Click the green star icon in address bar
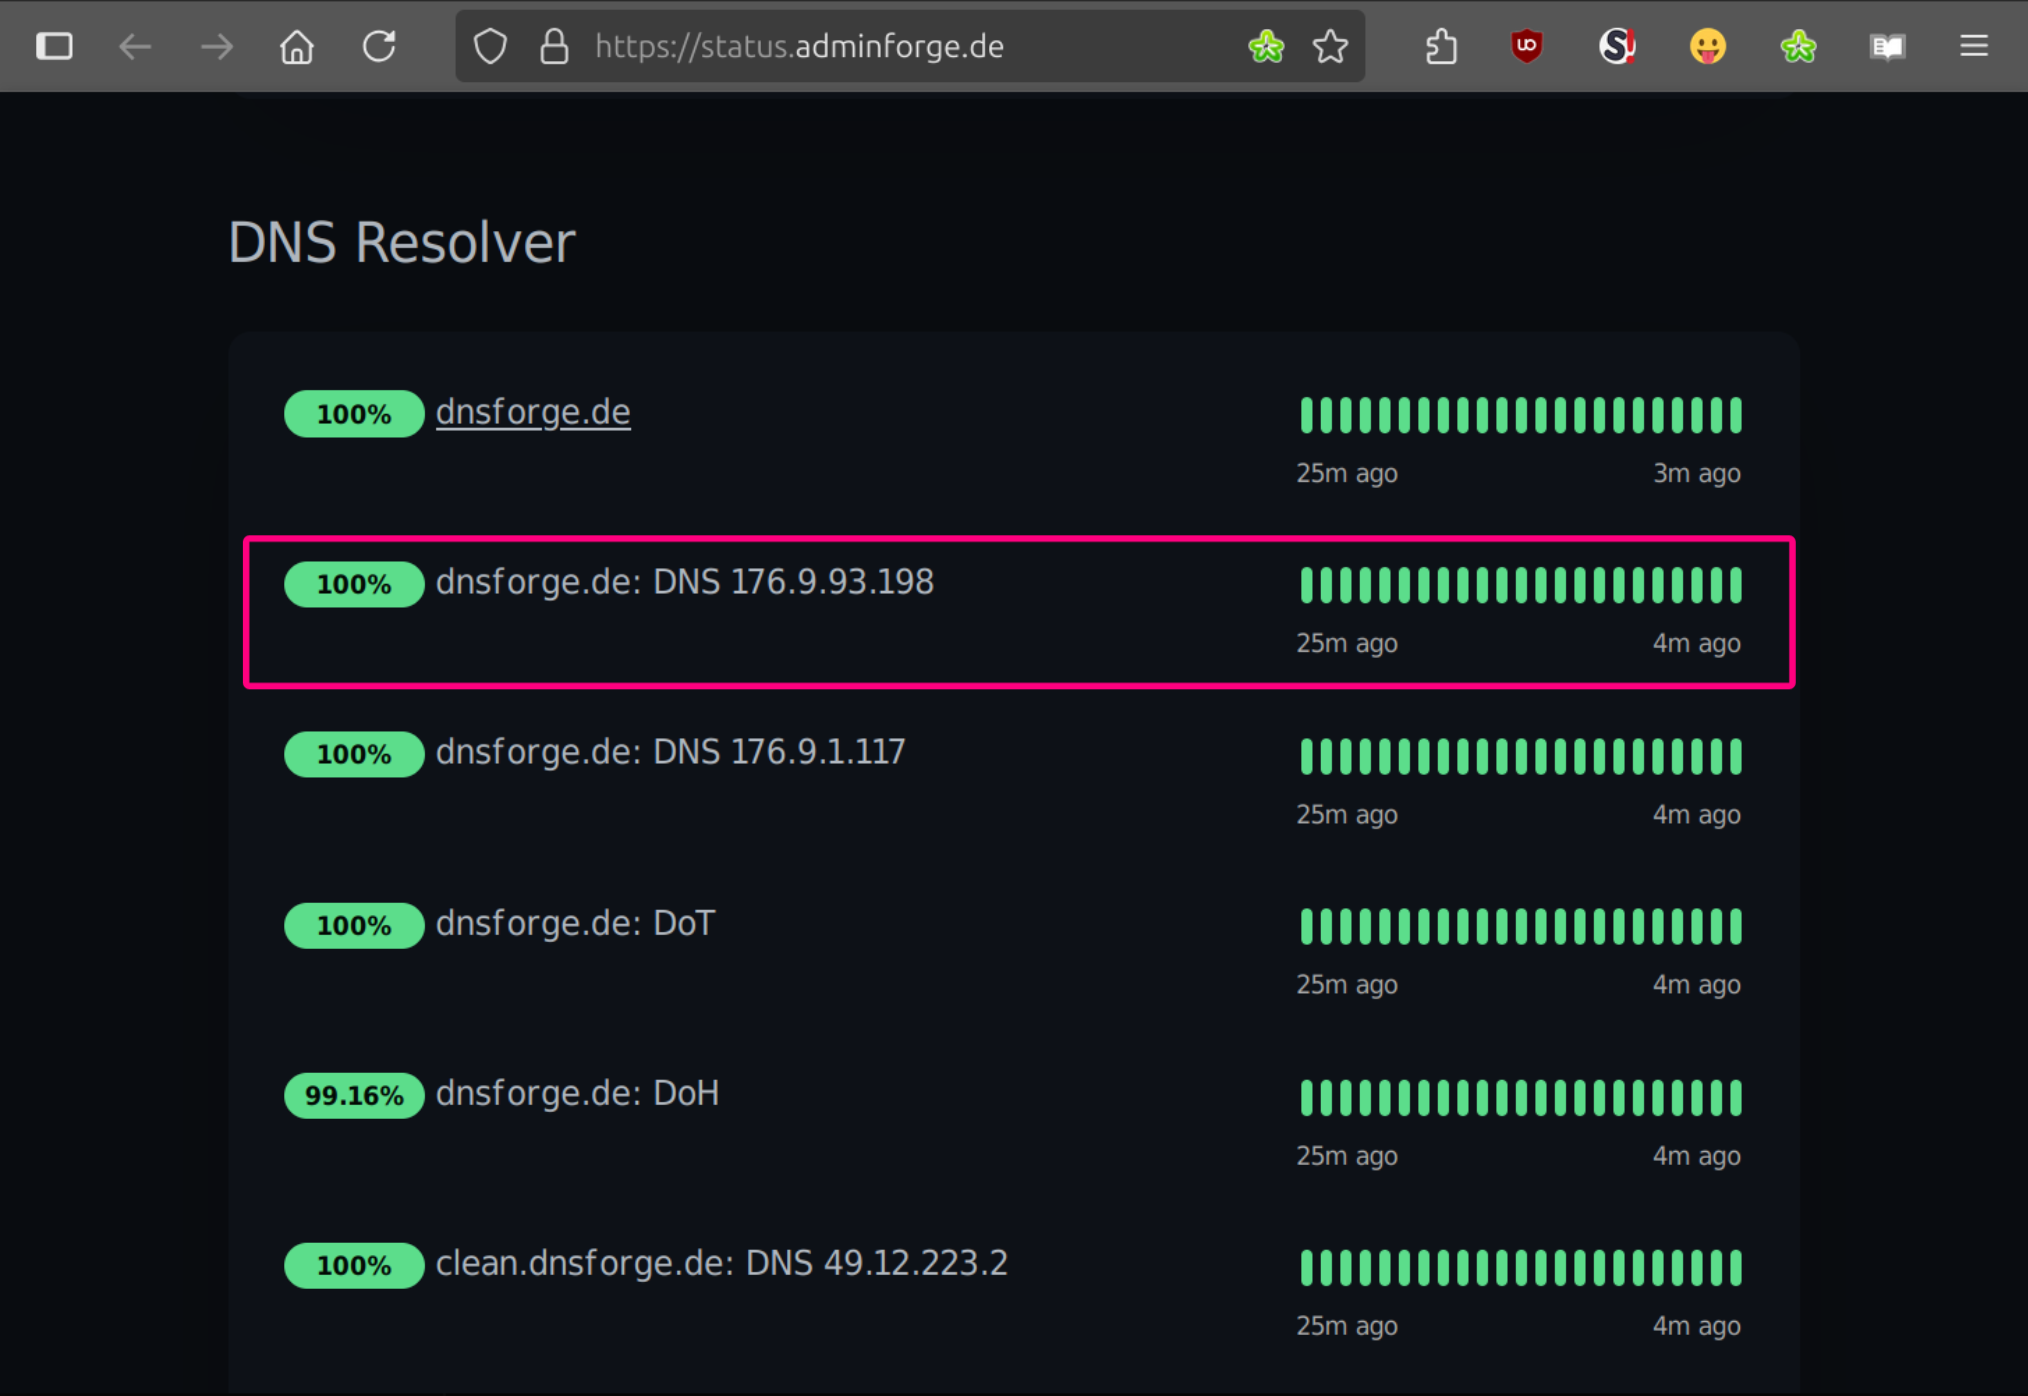This screenshot has height=1396, width=2028. click(x=1266, y=46)
